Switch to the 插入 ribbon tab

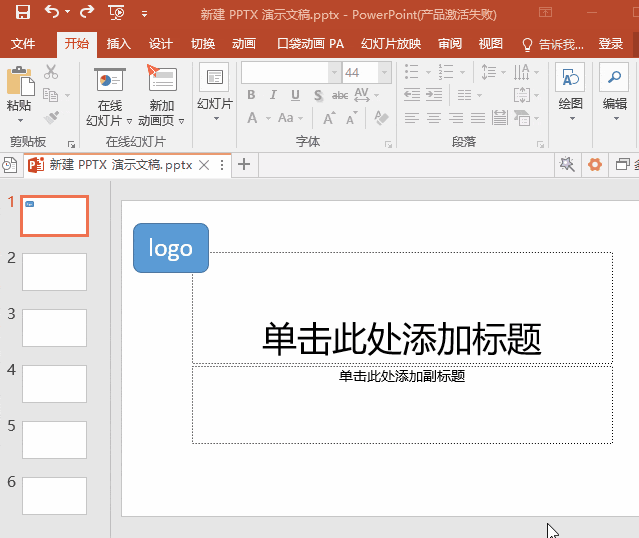(119, 44)
